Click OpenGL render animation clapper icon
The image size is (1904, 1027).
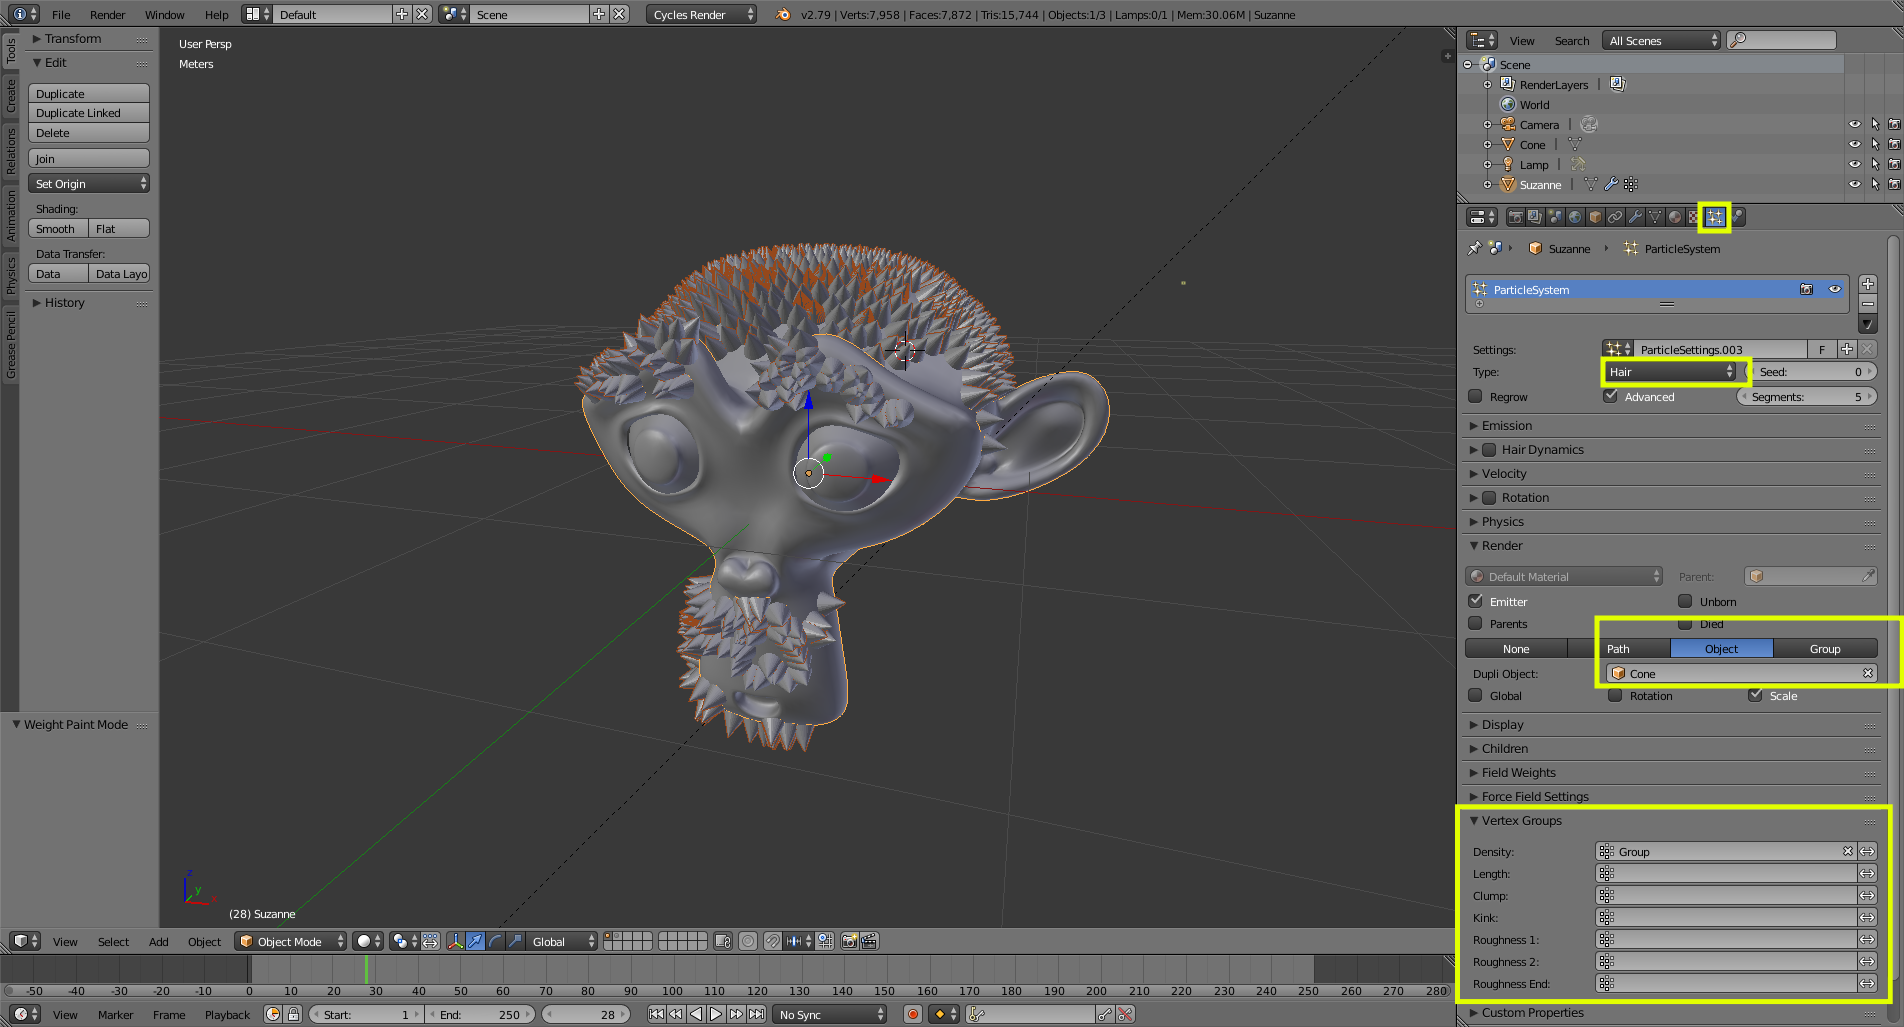(869, 941)
